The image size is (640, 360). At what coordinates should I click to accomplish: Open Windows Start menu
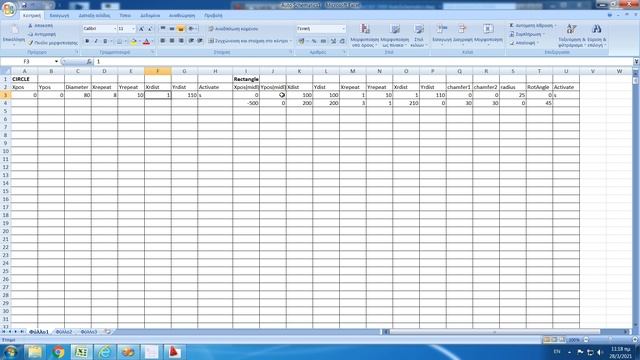[10, 352]
